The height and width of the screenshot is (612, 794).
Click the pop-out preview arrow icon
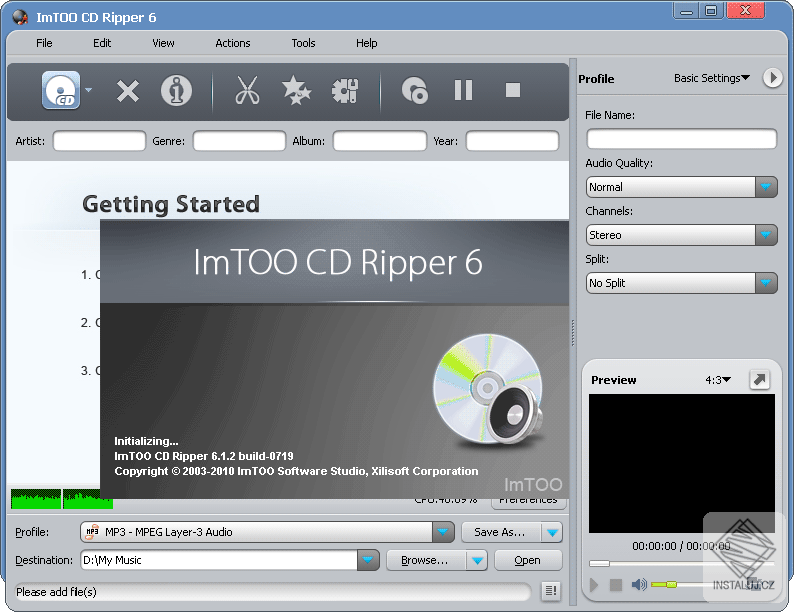(x=759, y=379)
